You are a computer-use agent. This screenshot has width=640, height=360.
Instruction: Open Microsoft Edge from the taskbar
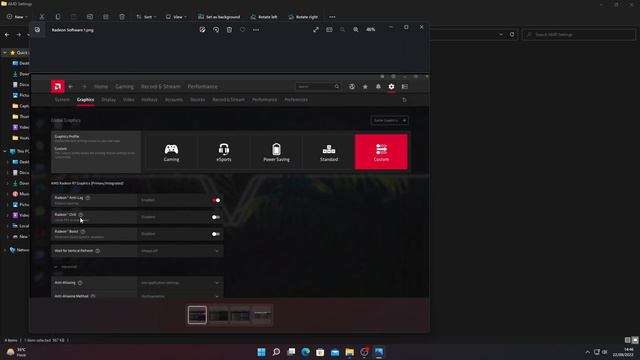pos(305,352)
